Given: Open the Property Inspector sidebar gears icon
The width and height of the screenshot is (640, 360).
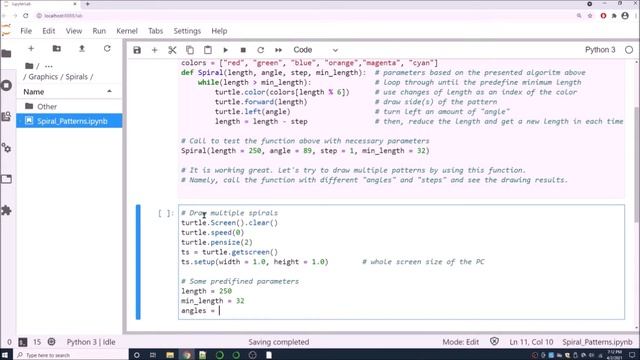Looking at the screenshot, I should [7, 148].
